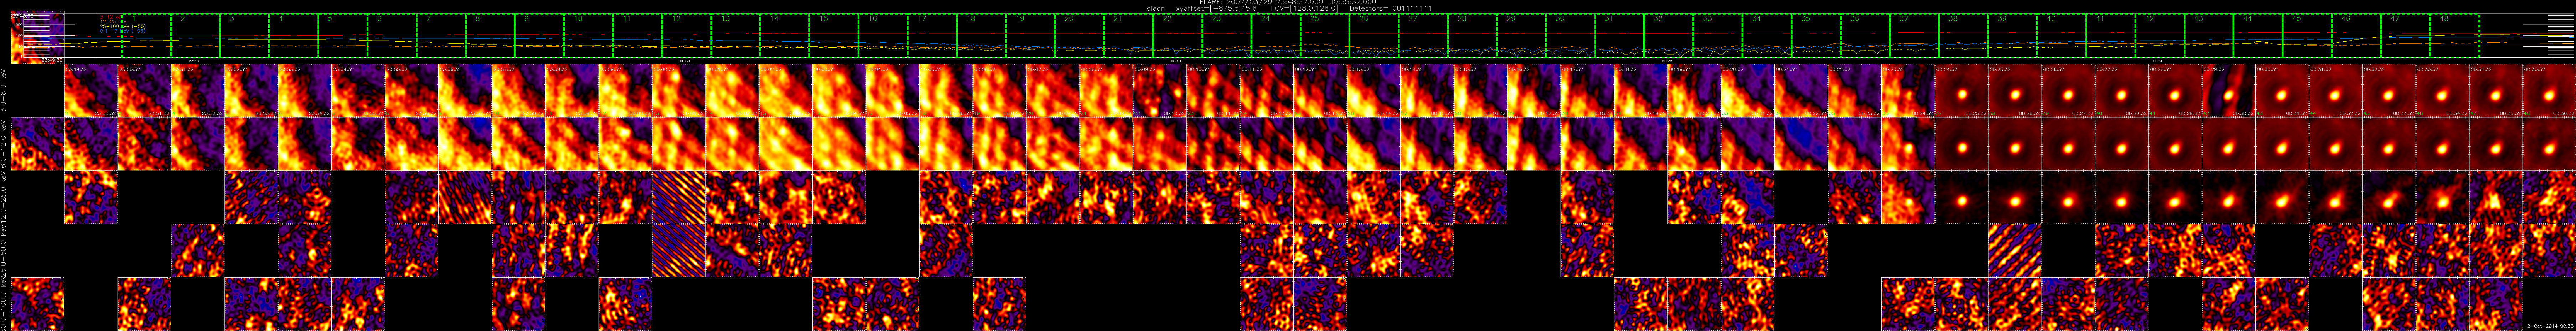Viewport: 2576px width, 331px height.
Task: Click the blue '0.1-17 keV (-93)' legend entry
Action: point(123,31)
